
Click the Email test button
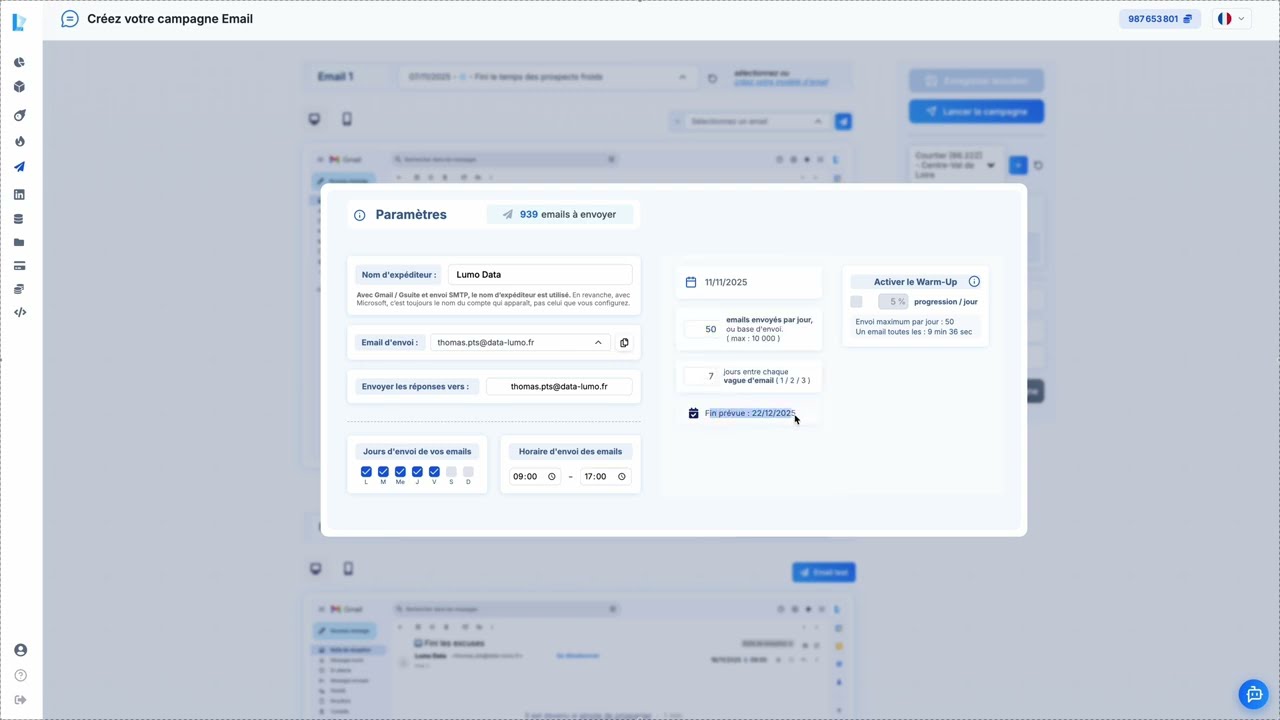click(x=824, y=572)
